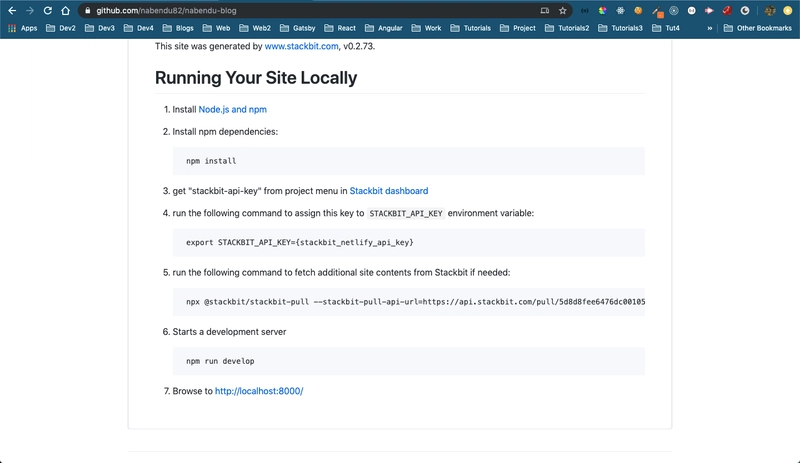Click the red ruby extension icon
This screenshot has height=463, width=800.
[x=727, y=10]
